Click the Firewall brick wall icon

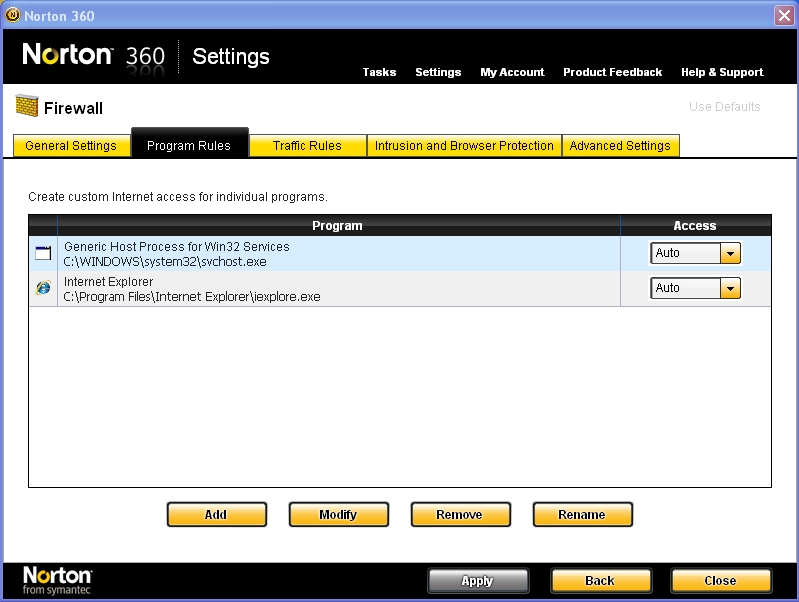click(x=26, y=106)
